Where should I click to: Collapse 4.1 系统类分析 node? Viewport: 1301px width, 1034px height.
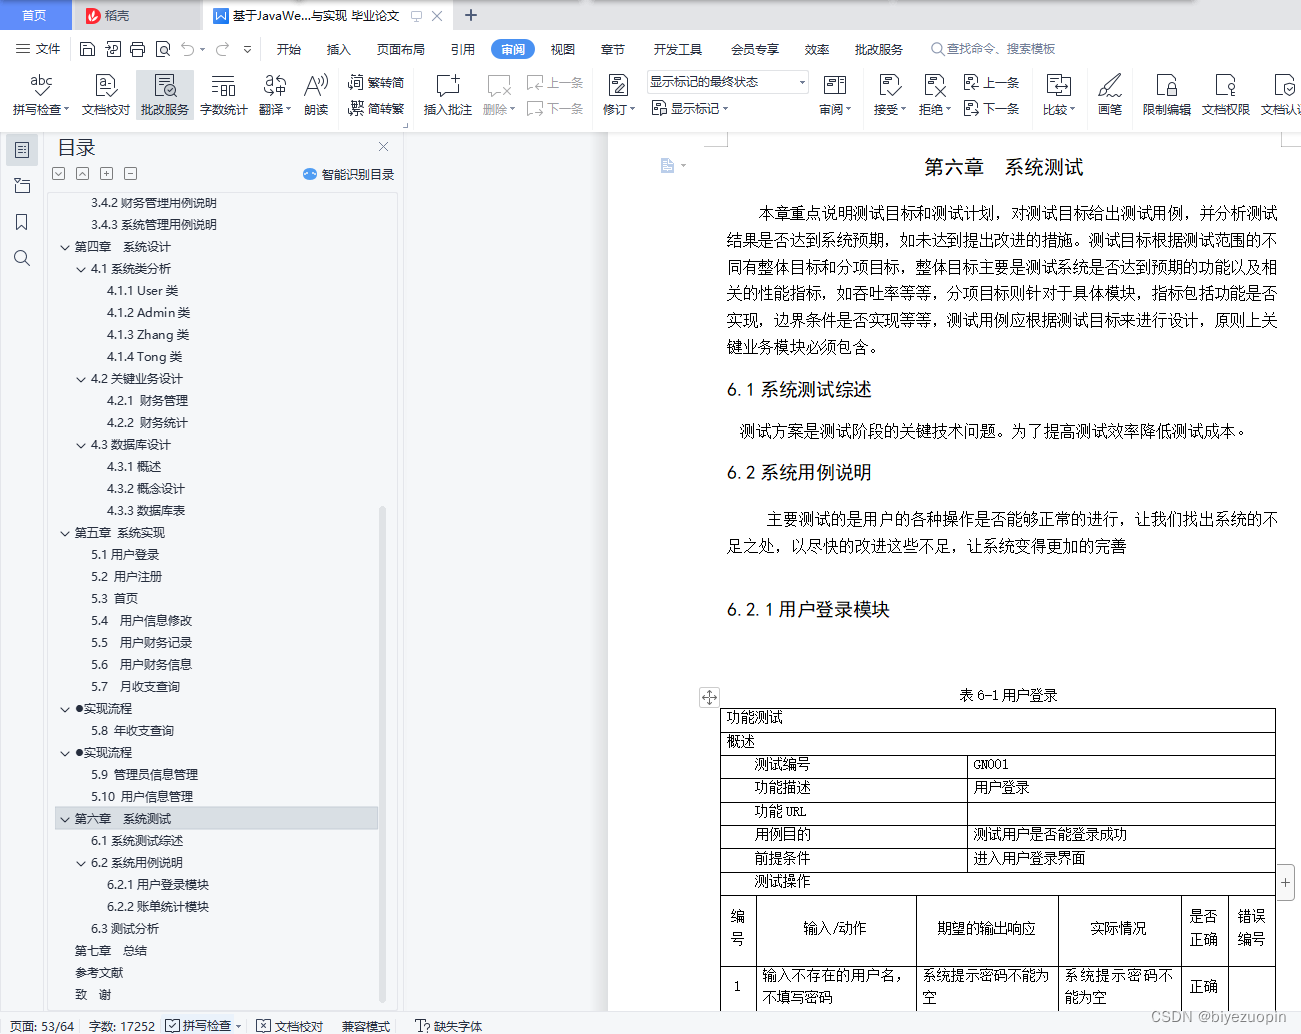81,269
